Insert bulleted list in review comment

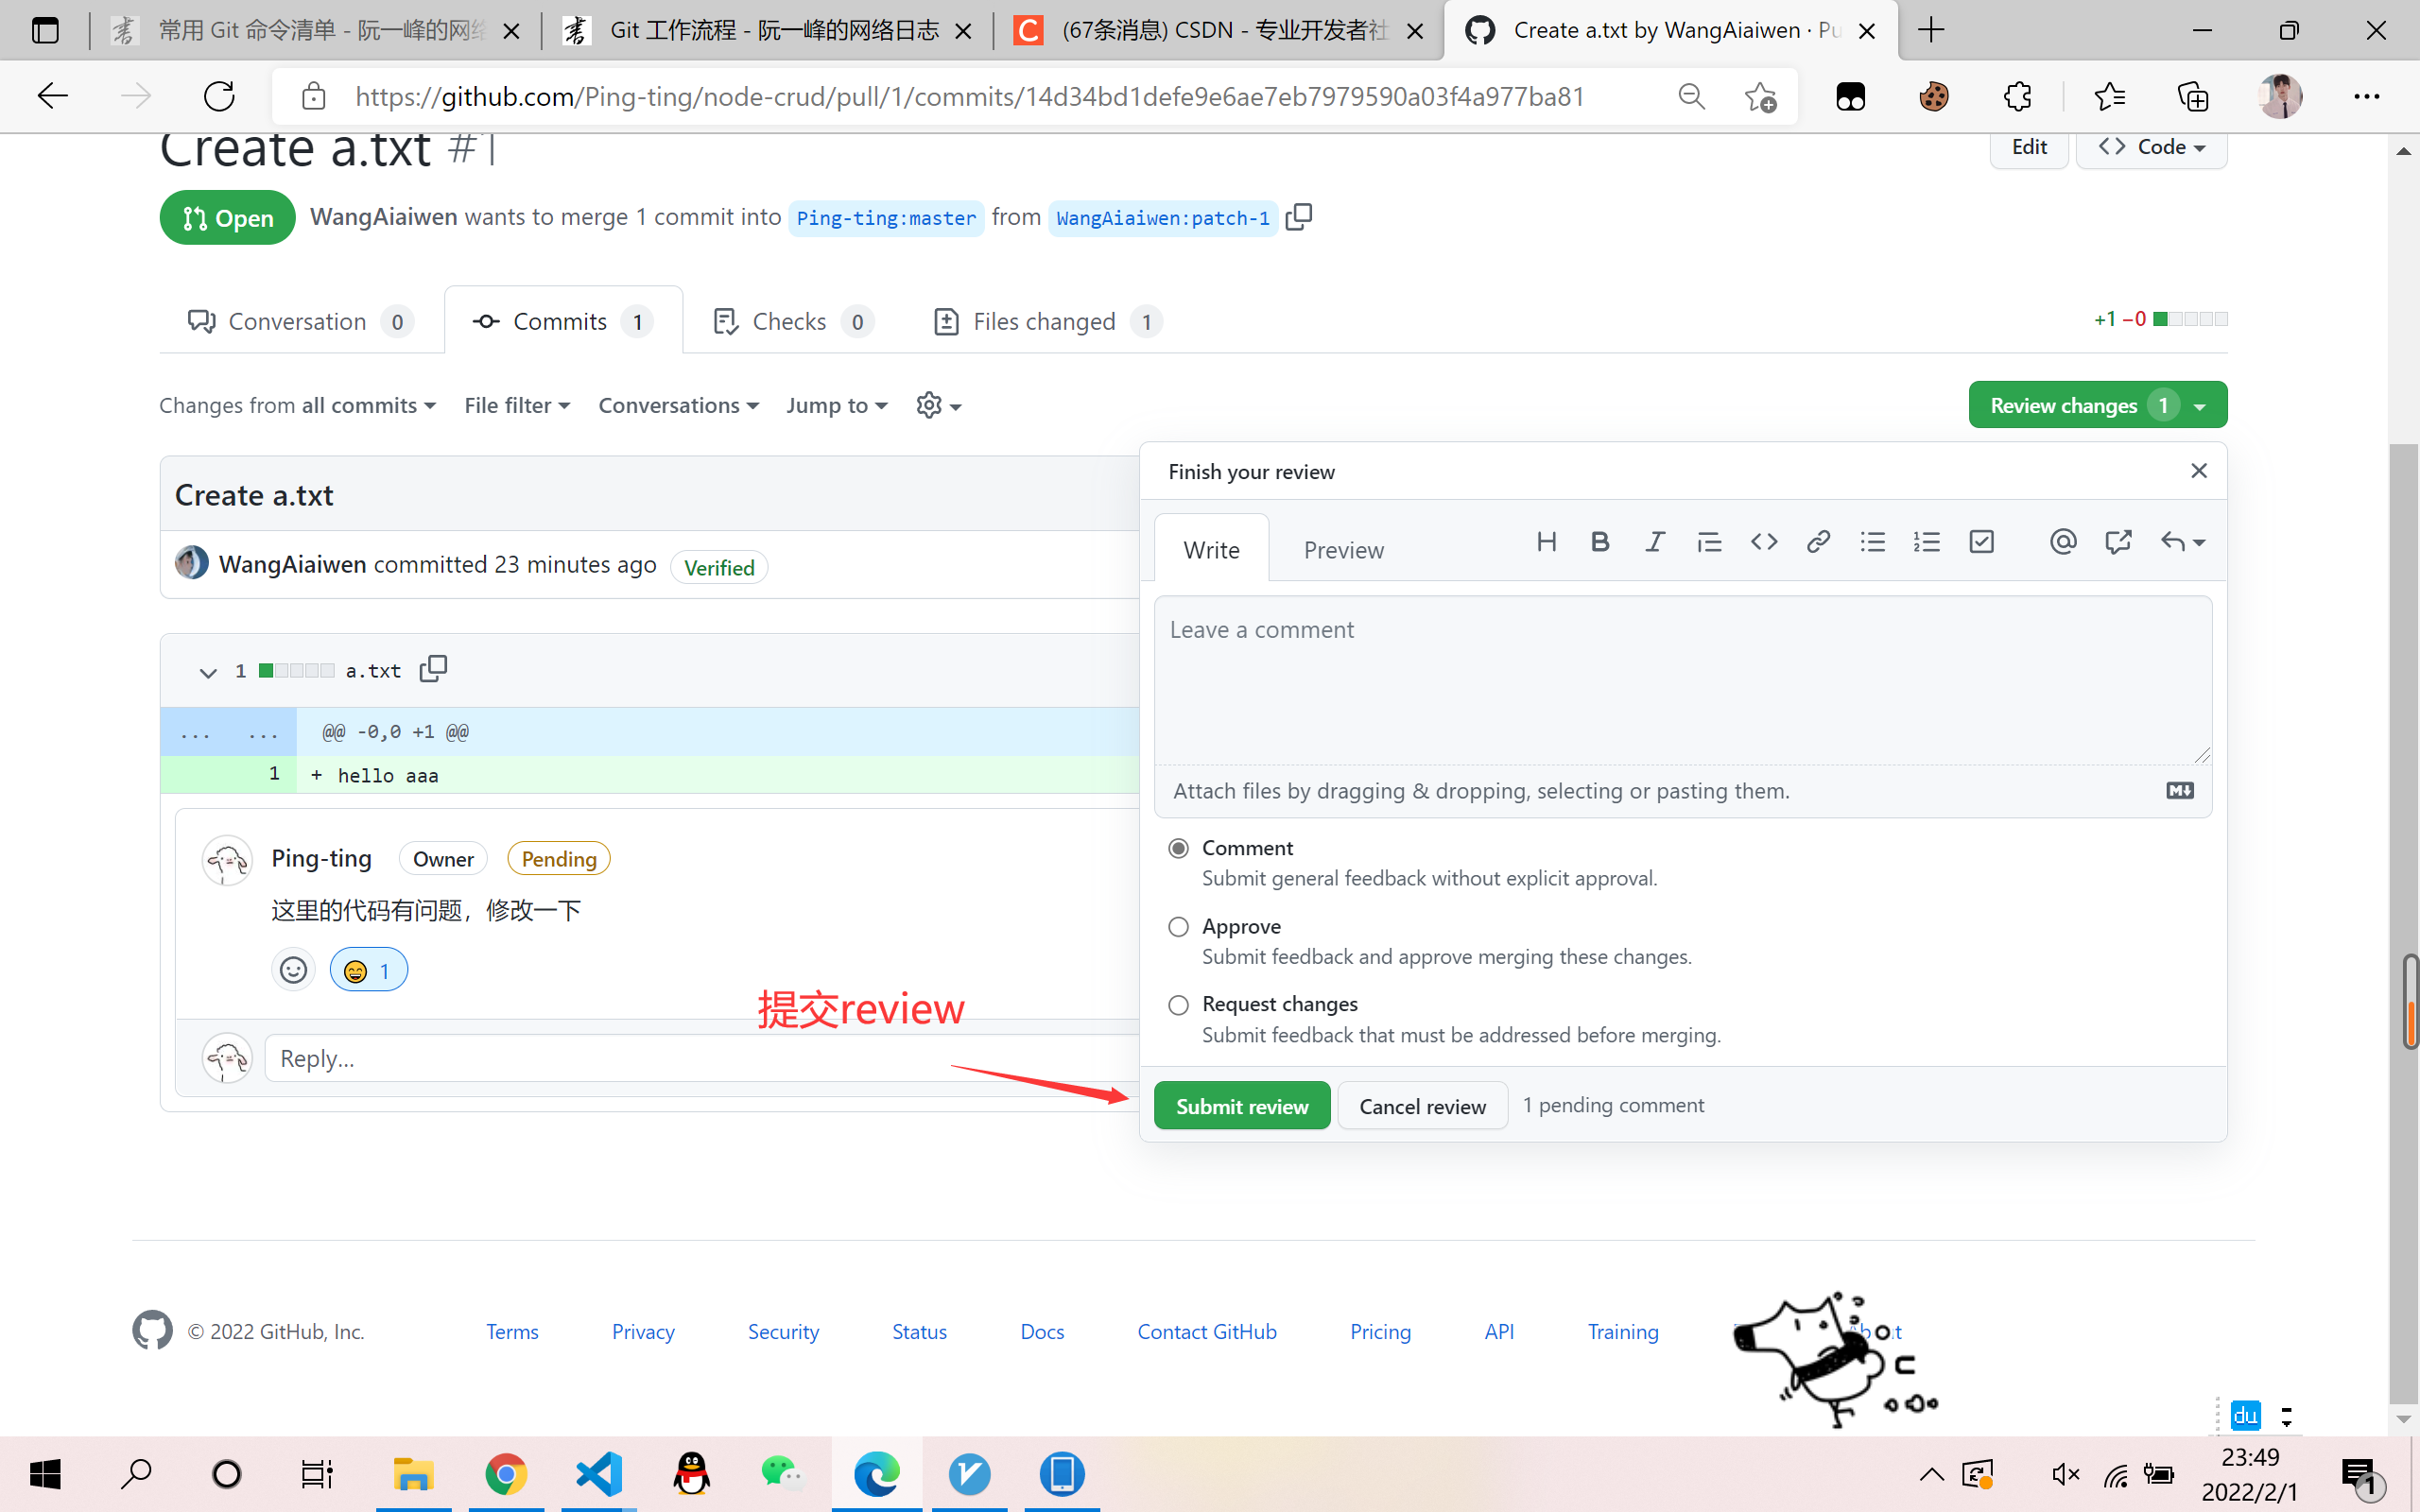pyautogui.click(x=1872, y=542)
